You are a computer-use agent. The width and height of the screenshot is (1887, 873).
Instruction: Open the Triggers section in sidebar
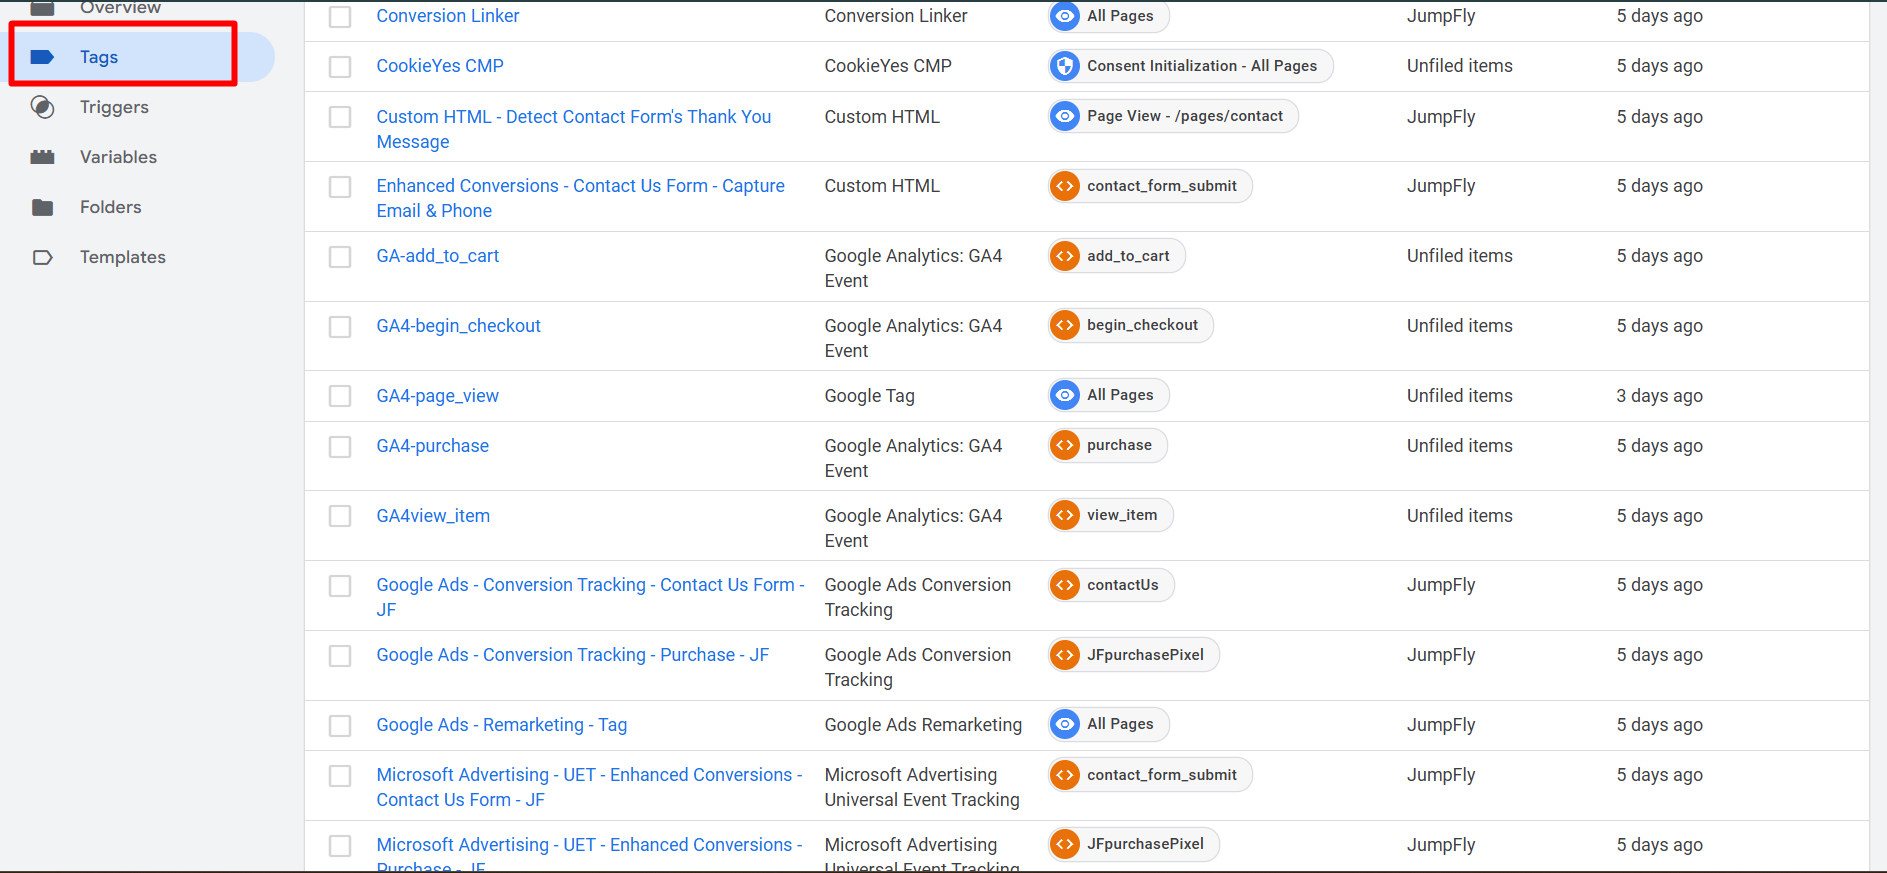(x=114, y=107)
